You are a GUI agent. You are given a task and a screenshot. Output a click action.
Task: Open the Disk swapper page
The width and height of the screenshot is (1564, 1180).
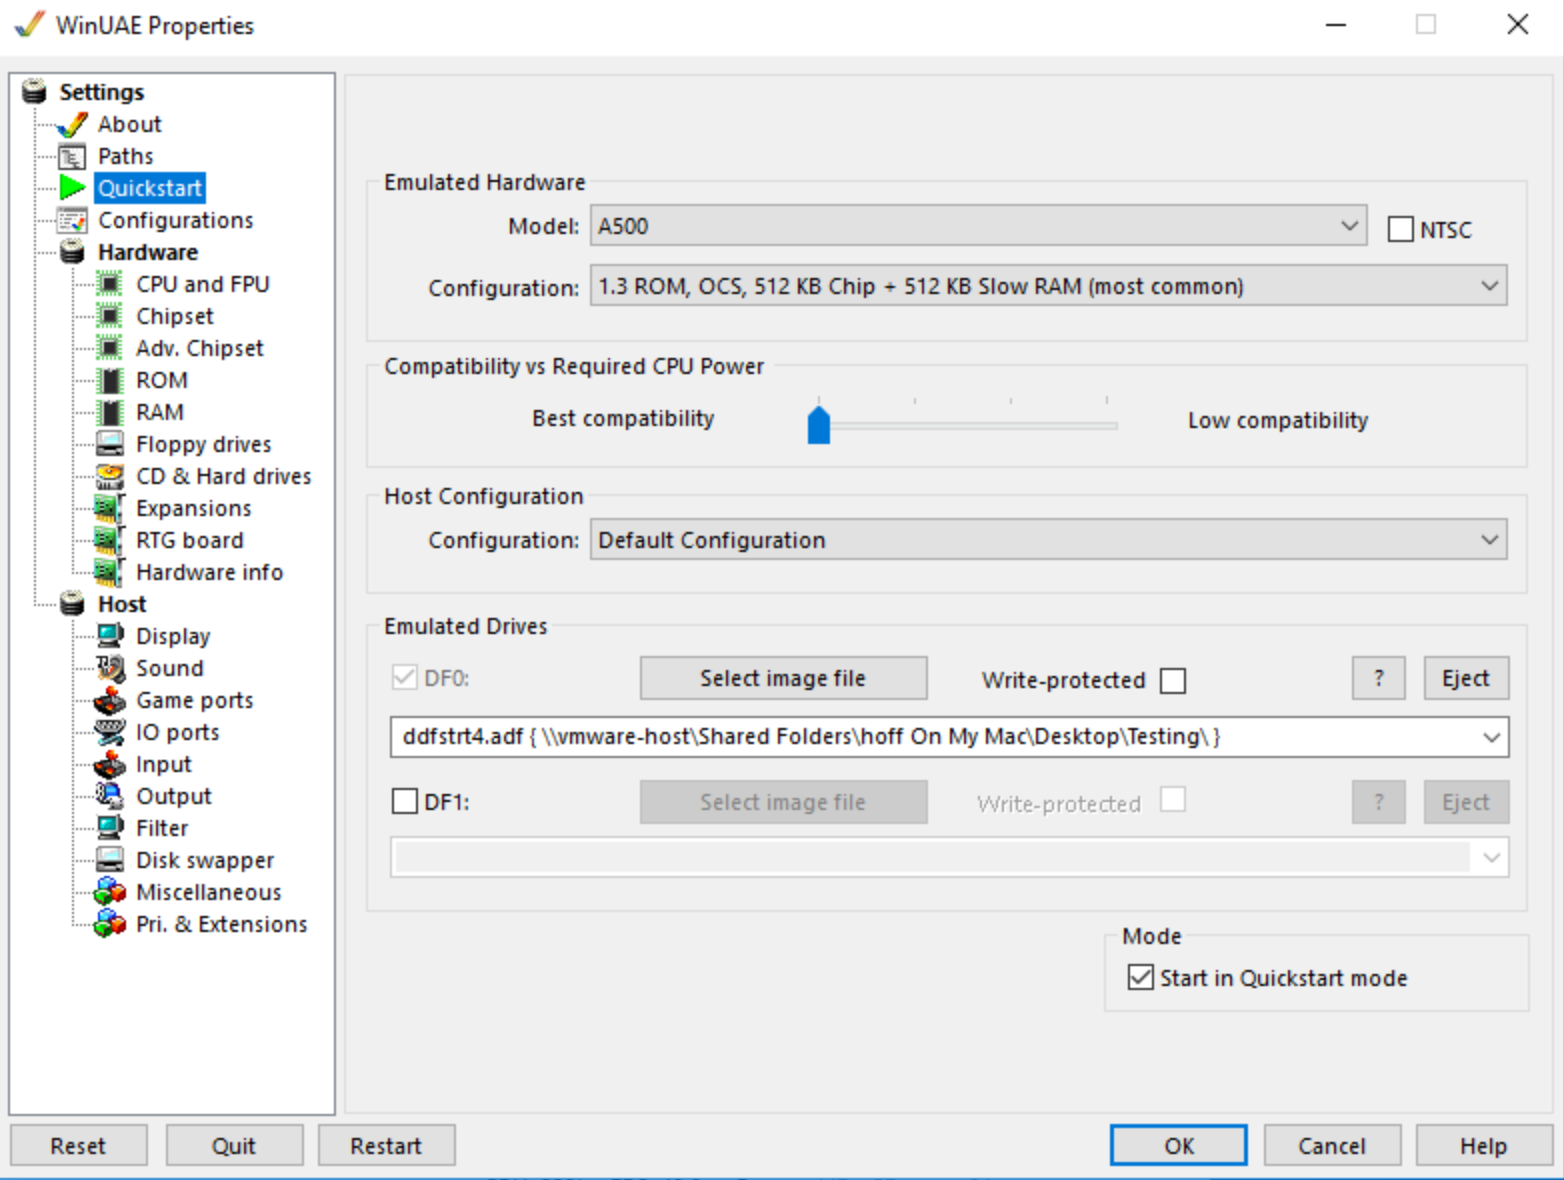(x=205, y=860)
